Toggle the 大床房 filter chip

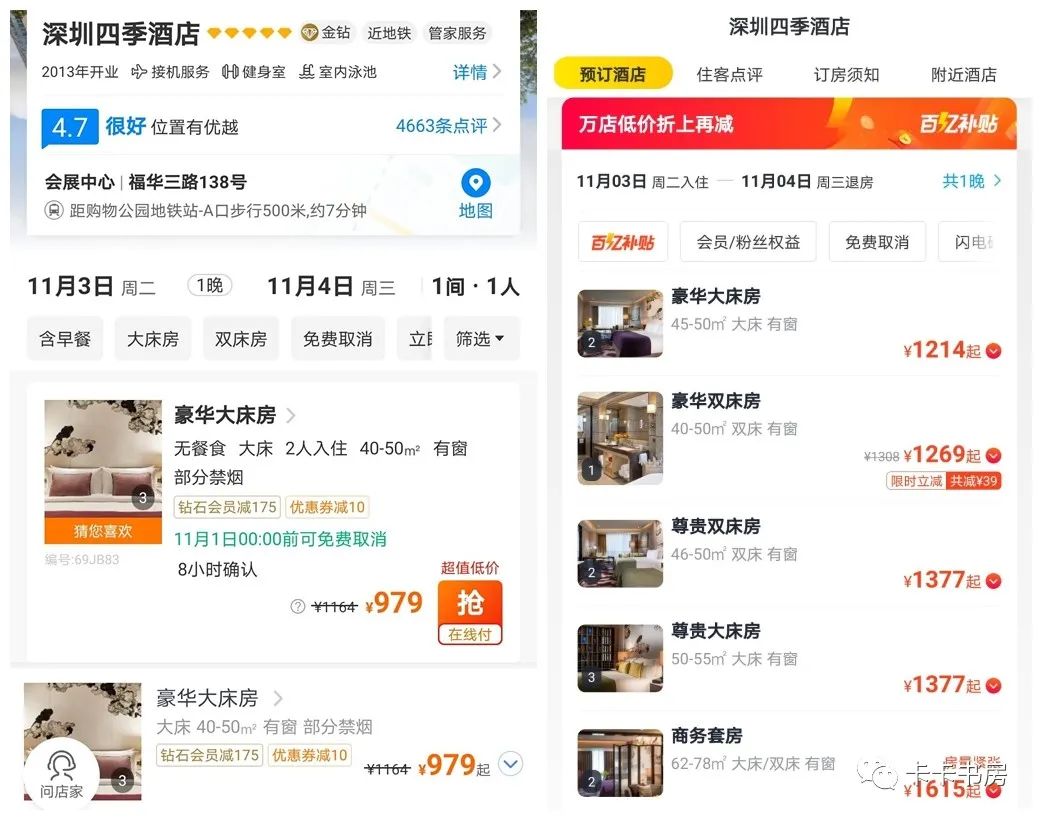coord(153,339)
